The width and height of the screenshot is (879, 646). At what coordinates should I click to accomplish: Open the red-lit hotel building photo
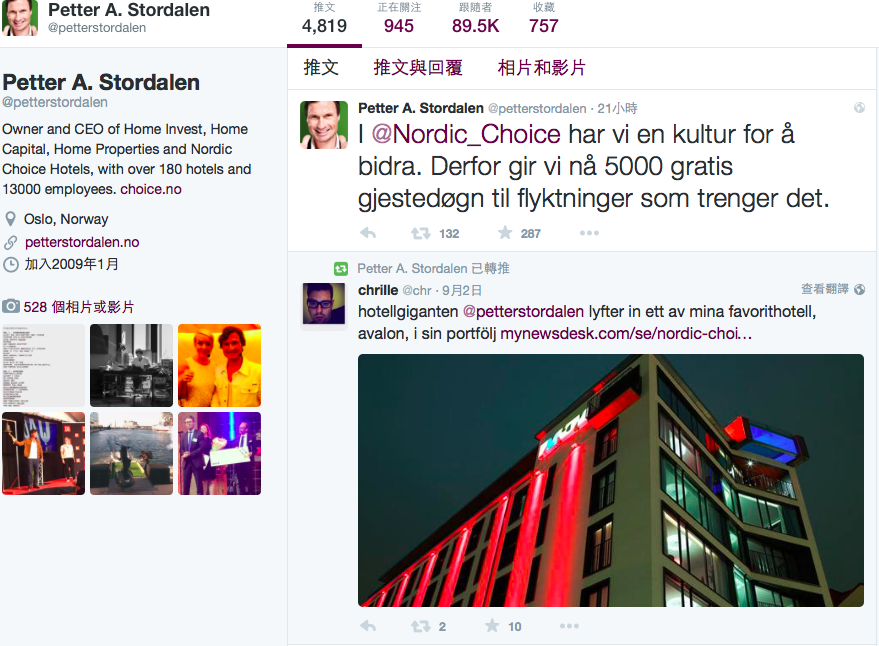pos(611,480)
